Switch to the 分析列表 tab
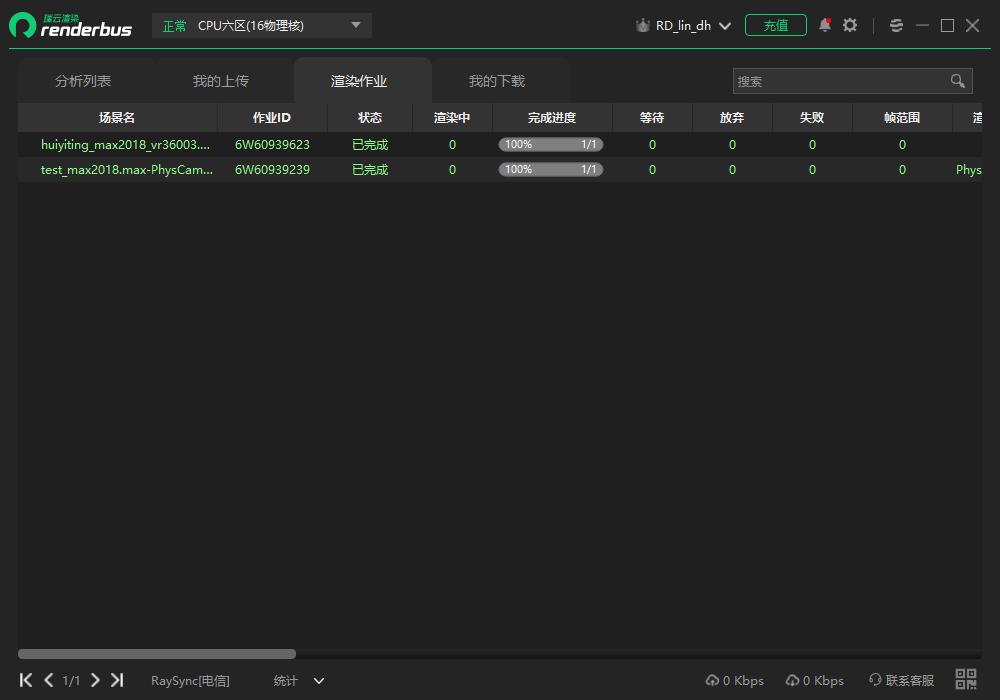 (x=83, y=81)
